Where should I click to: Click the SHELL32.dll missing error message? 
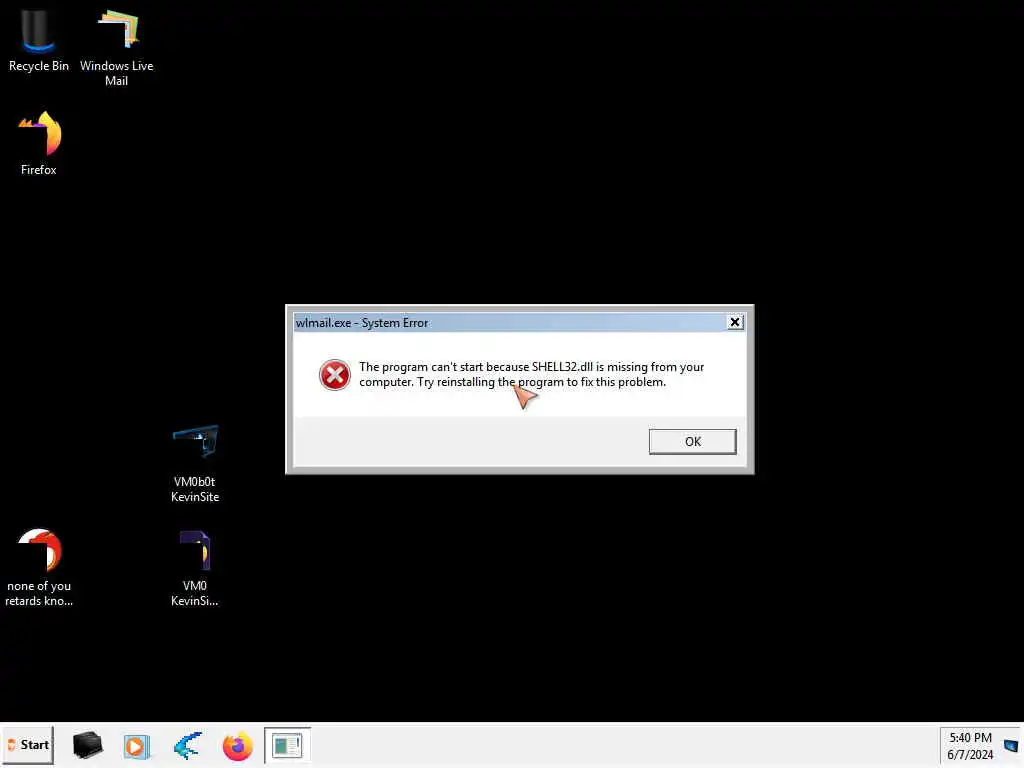(x=532, y=374)
